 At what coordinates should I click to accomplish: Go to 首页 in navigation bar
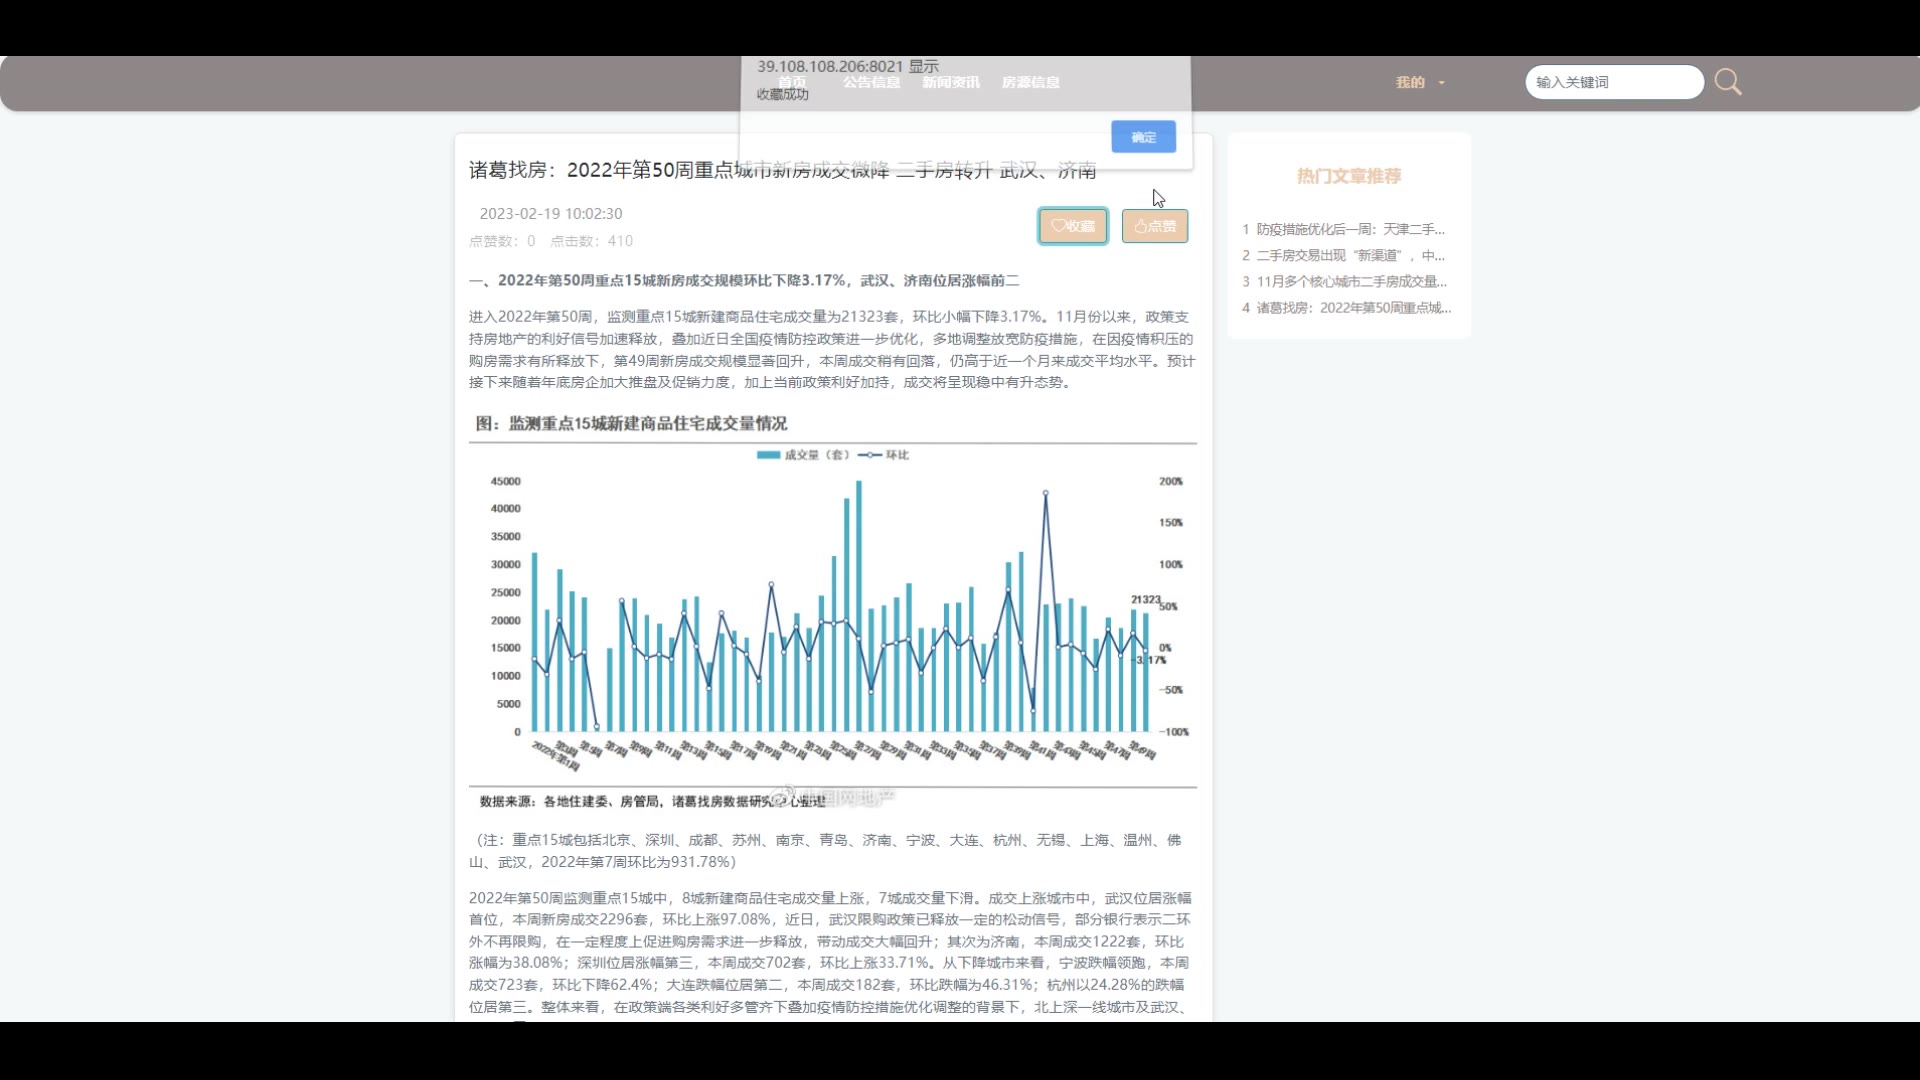pyautogui.click(x=791, y=82)
